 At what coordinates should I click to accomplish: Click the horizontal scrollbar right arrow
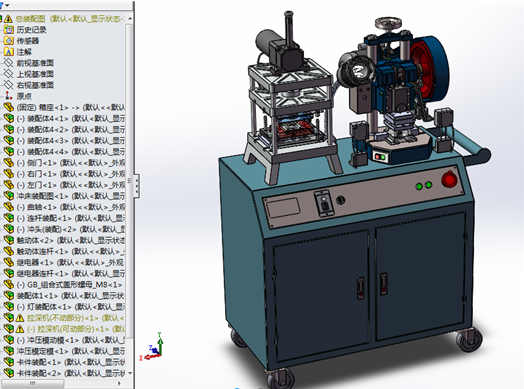pyautogui.click(x=119, y=383)
